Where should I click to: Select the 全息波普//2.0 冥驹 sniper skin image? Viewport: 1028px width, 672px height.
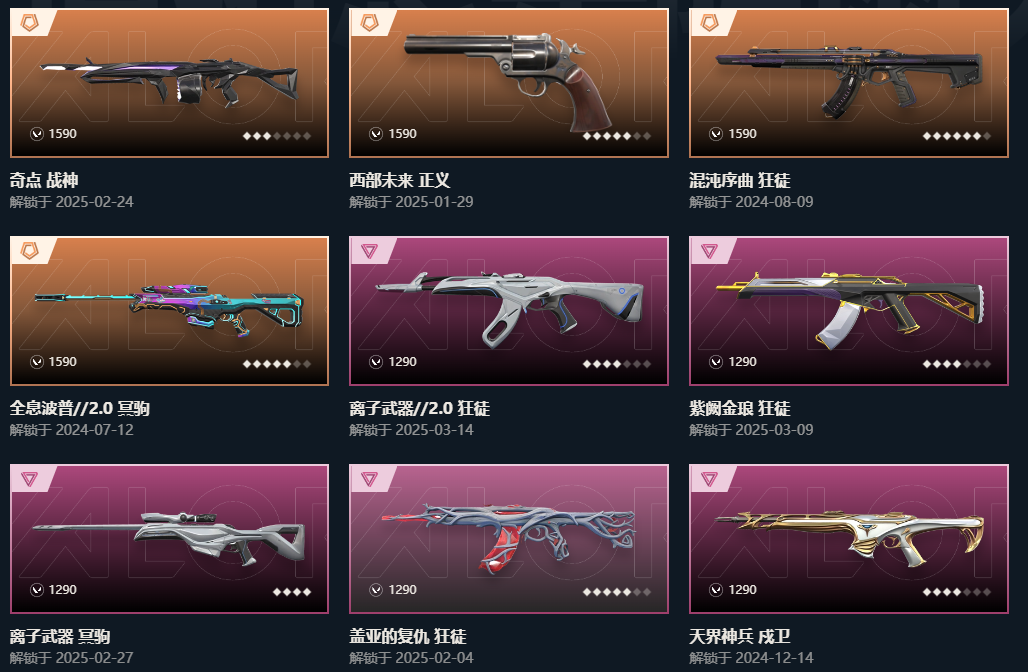coord(169,309)
